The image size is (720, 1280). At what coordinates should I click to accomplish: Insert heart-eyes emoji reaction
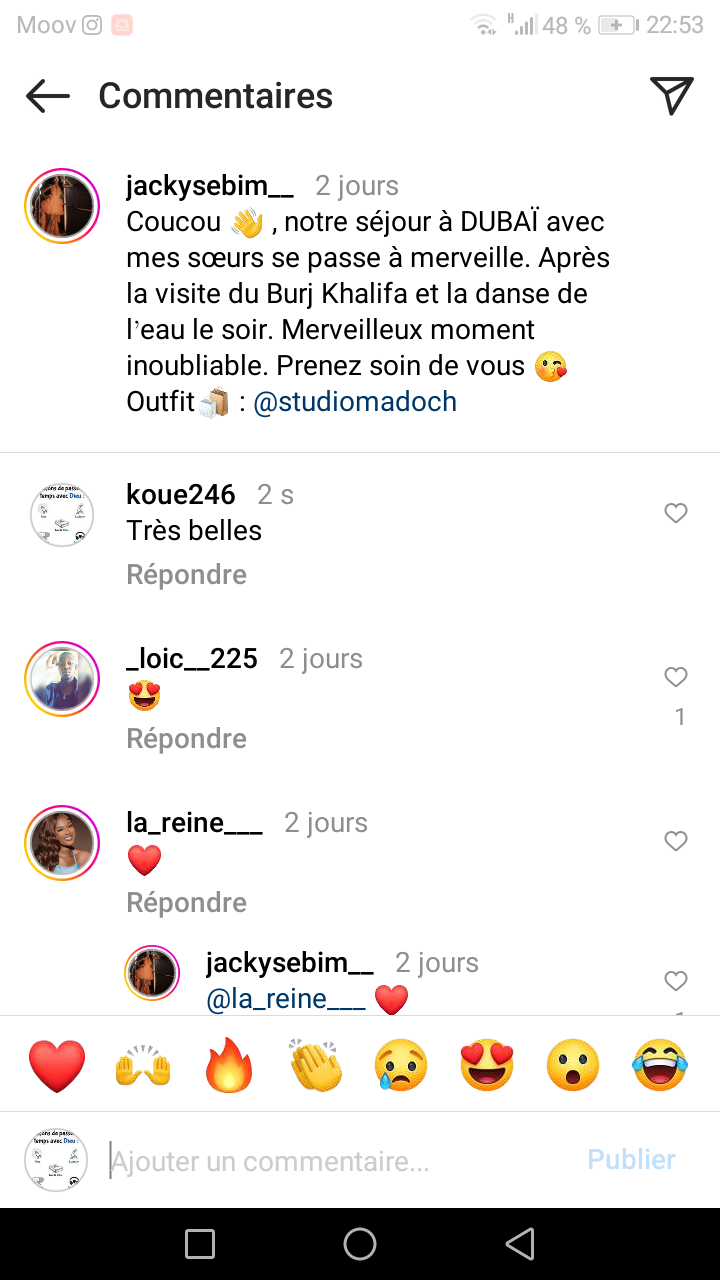[x=487, y=1066]
